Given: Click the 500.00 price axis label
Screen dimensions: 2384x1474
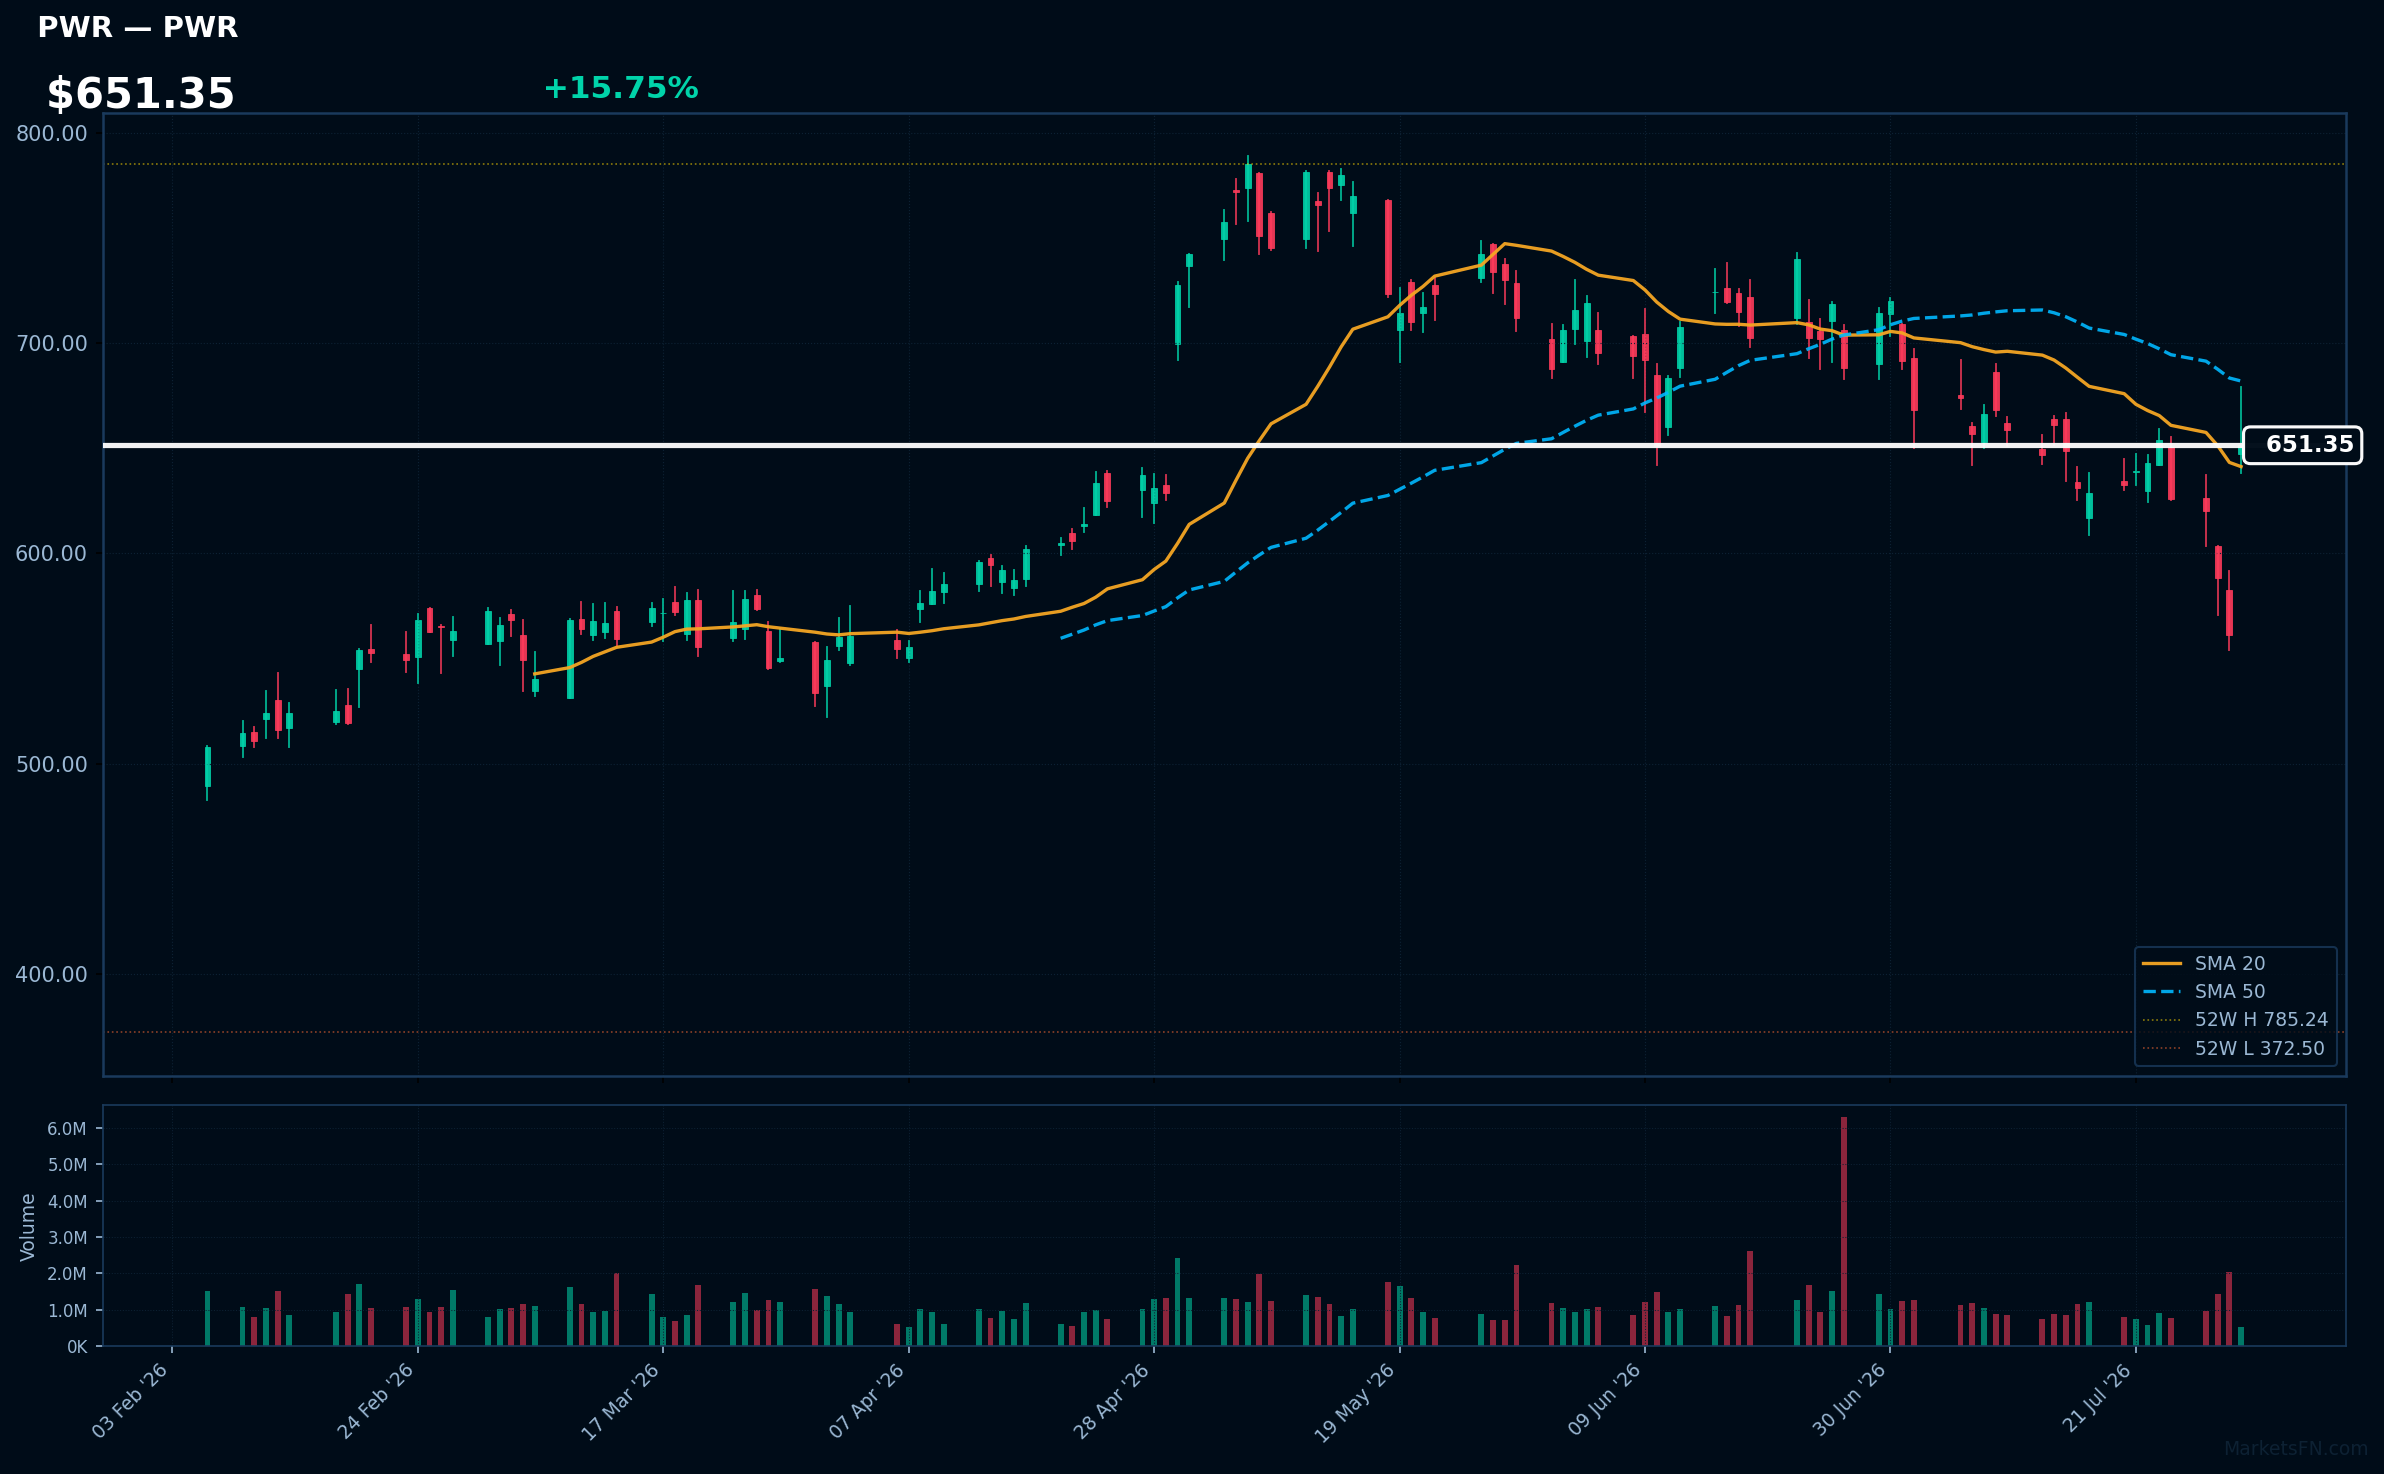Looking at the screenshot, I should coord(52,764).
